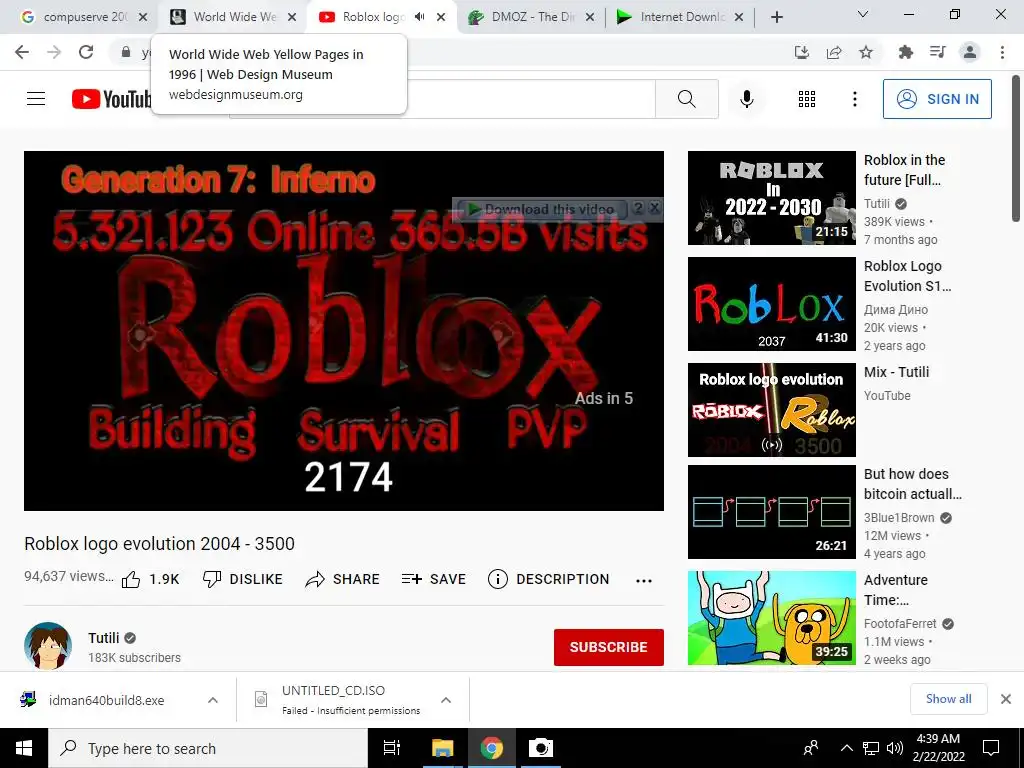Open the Chrome three-dot menu
This screenshot has width=1024, height=768.
1002,52
